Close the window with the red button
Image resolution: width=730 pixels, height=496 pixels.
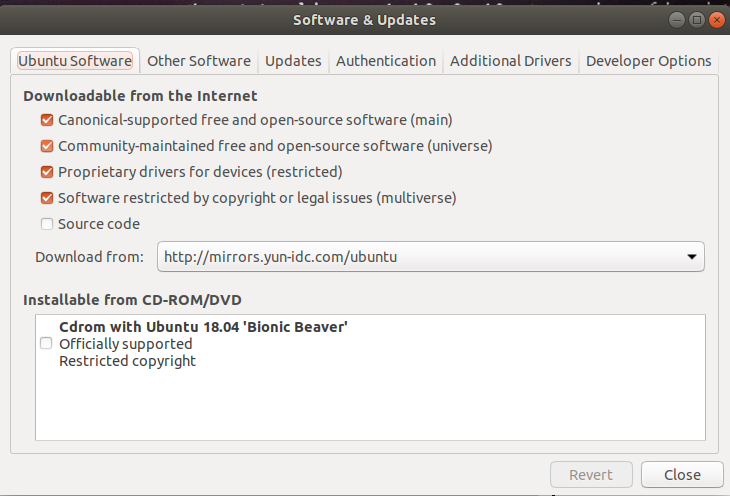(x=716, y=19)
